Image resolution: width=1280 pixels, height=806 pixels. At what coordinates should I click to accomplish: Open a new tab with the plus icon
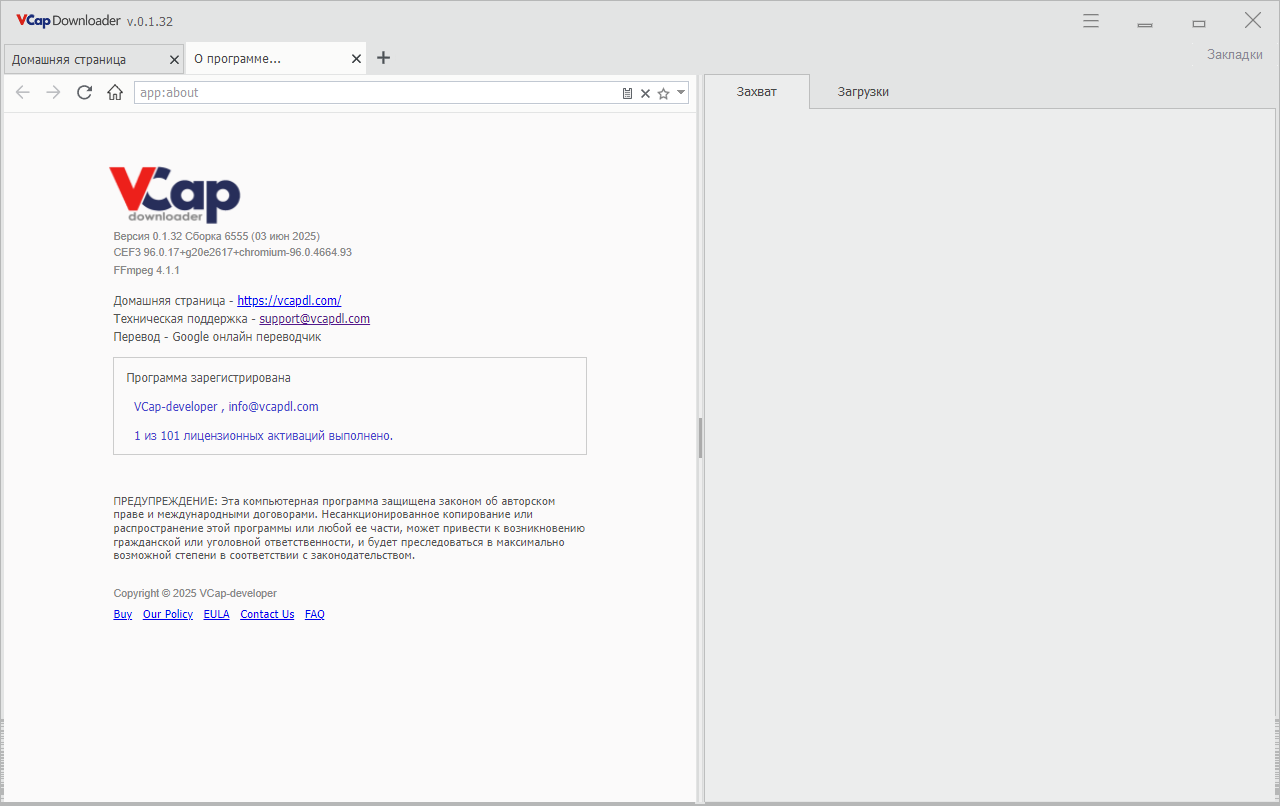click(383, 58)
